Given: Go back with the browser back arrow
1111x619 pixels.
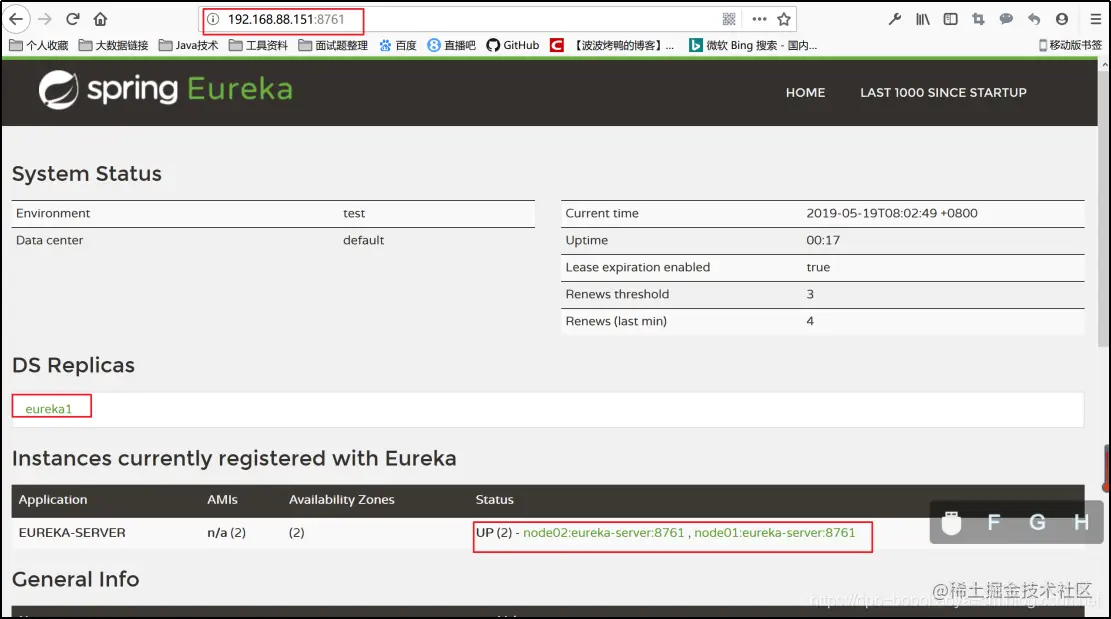Looking at the screenshot, I should [16, 19].
